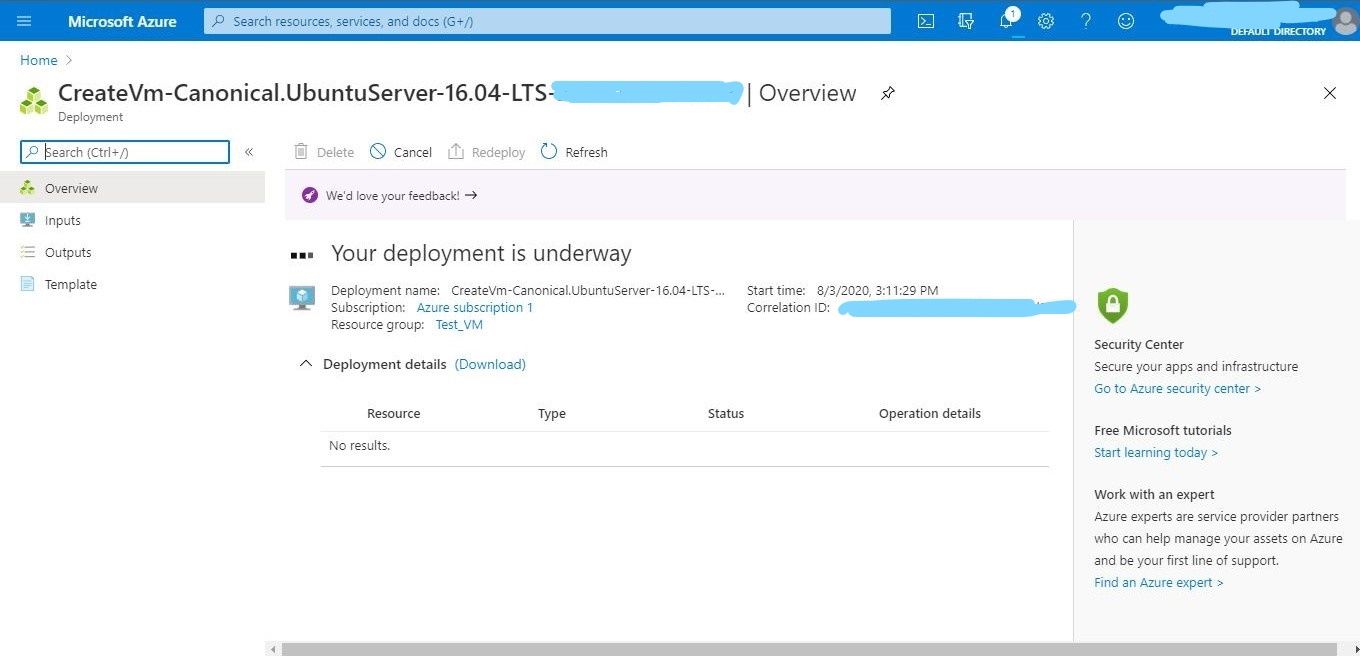This screenshot has height=656, width=1360.
Task: Click the Home breadcrumb
Action: click(x=38, y=60)
